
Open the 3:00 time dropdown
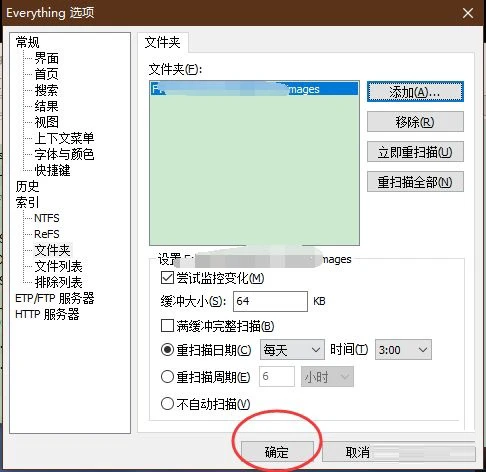click(403, 350)
